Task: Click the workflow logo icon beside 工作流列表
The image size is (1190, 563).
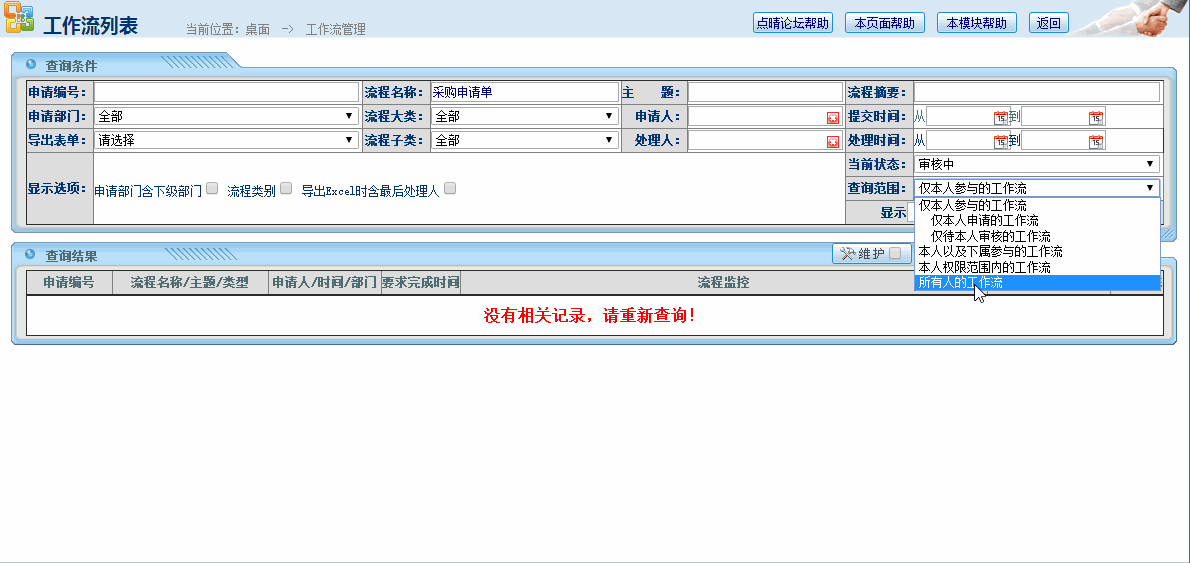Action: click(19, 20)
